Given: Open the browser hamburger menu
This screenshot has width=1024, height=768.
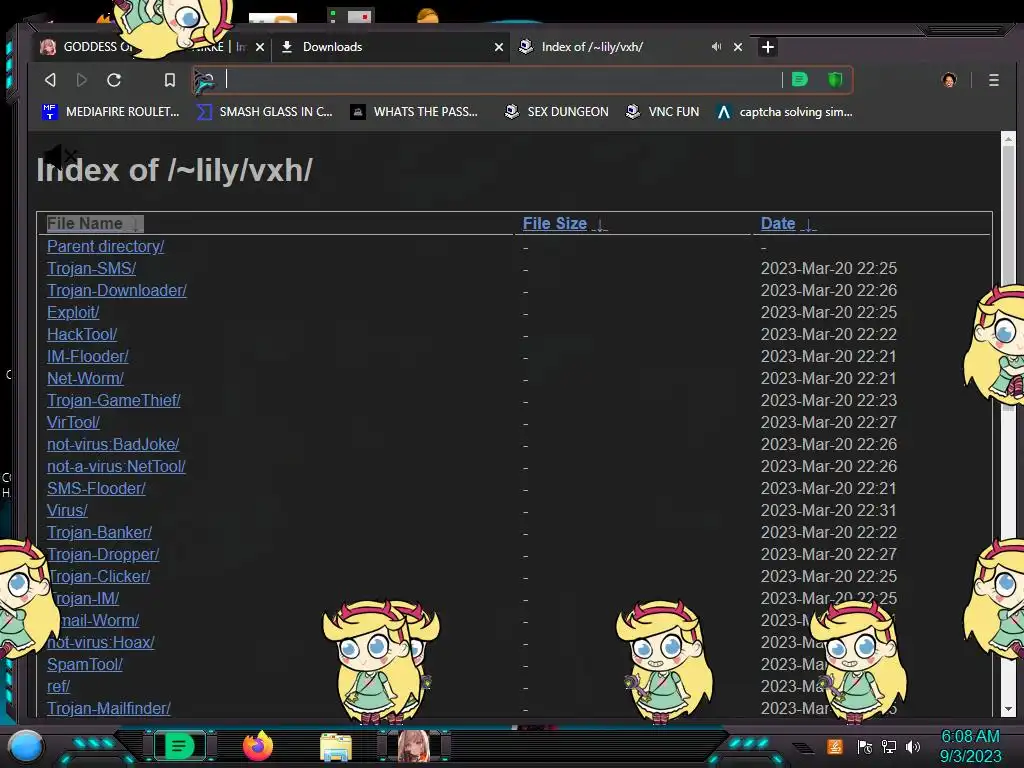Looking at the screenshot, I should [993, 80].
